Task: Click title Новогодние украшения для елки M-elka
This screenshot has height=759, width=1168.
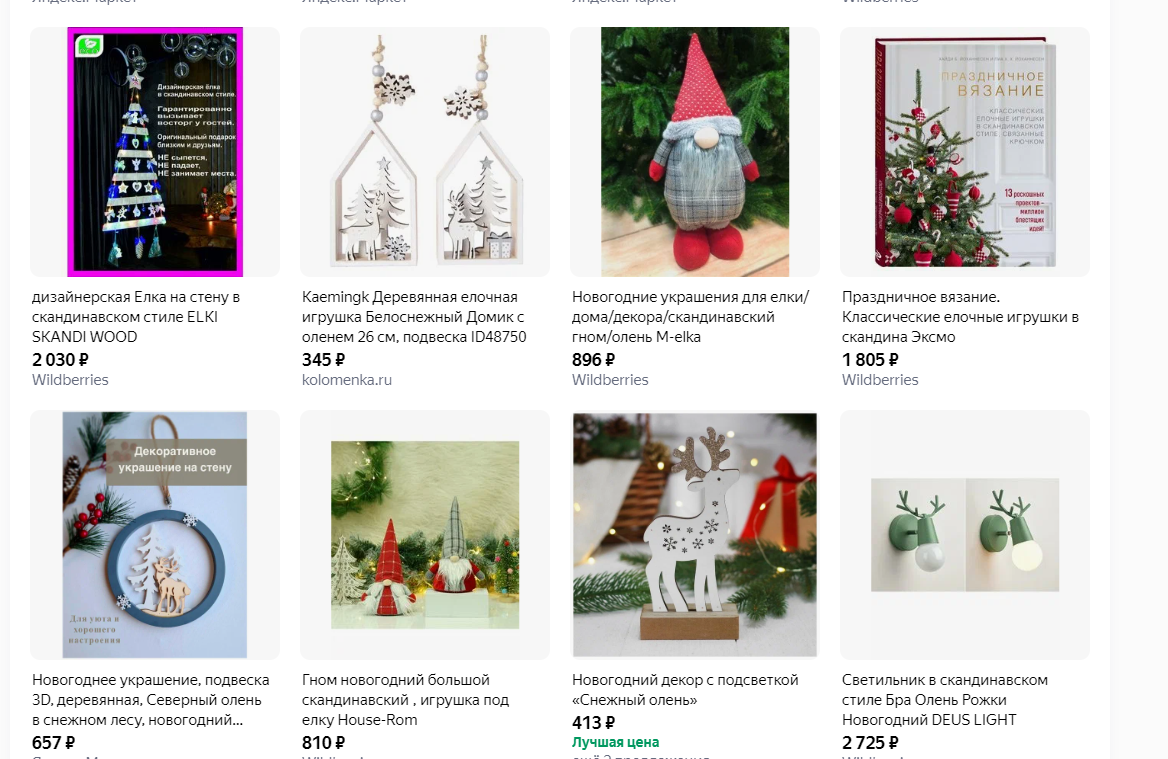Action: [x=691, y=317]
